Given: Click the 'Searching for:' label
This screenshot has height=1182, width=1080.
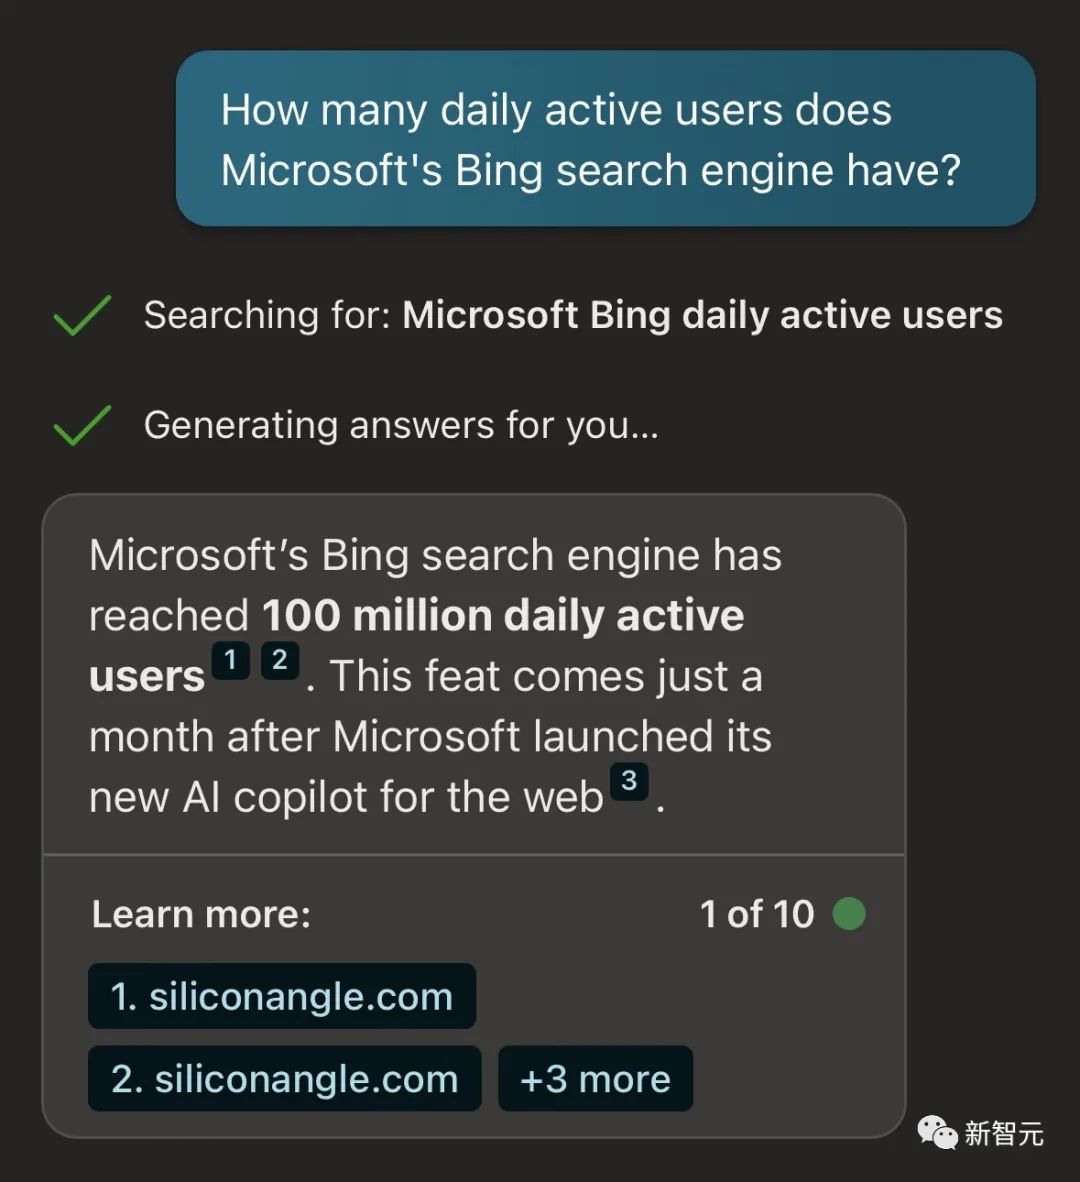Looking at the screenshot, I should (x=267, y=315).
